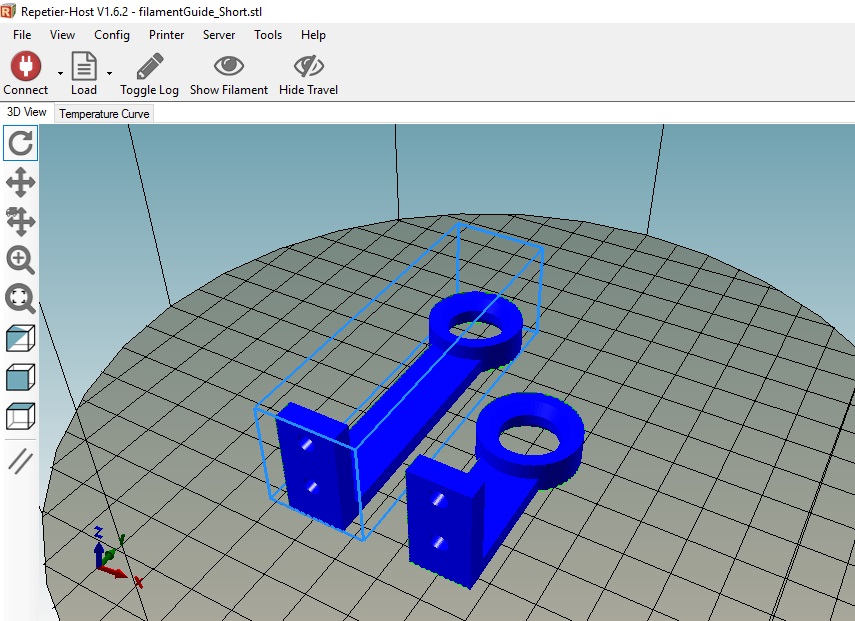855x621 pixels.
Task: Open the Config menu
Action: (x=112, y=35)
